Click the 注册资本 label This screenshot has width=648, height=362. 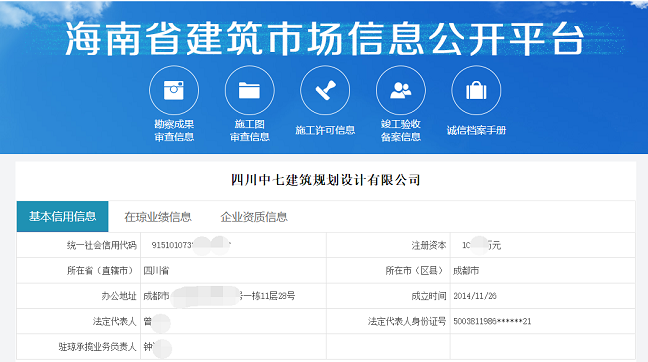click(x=429, y=245)
